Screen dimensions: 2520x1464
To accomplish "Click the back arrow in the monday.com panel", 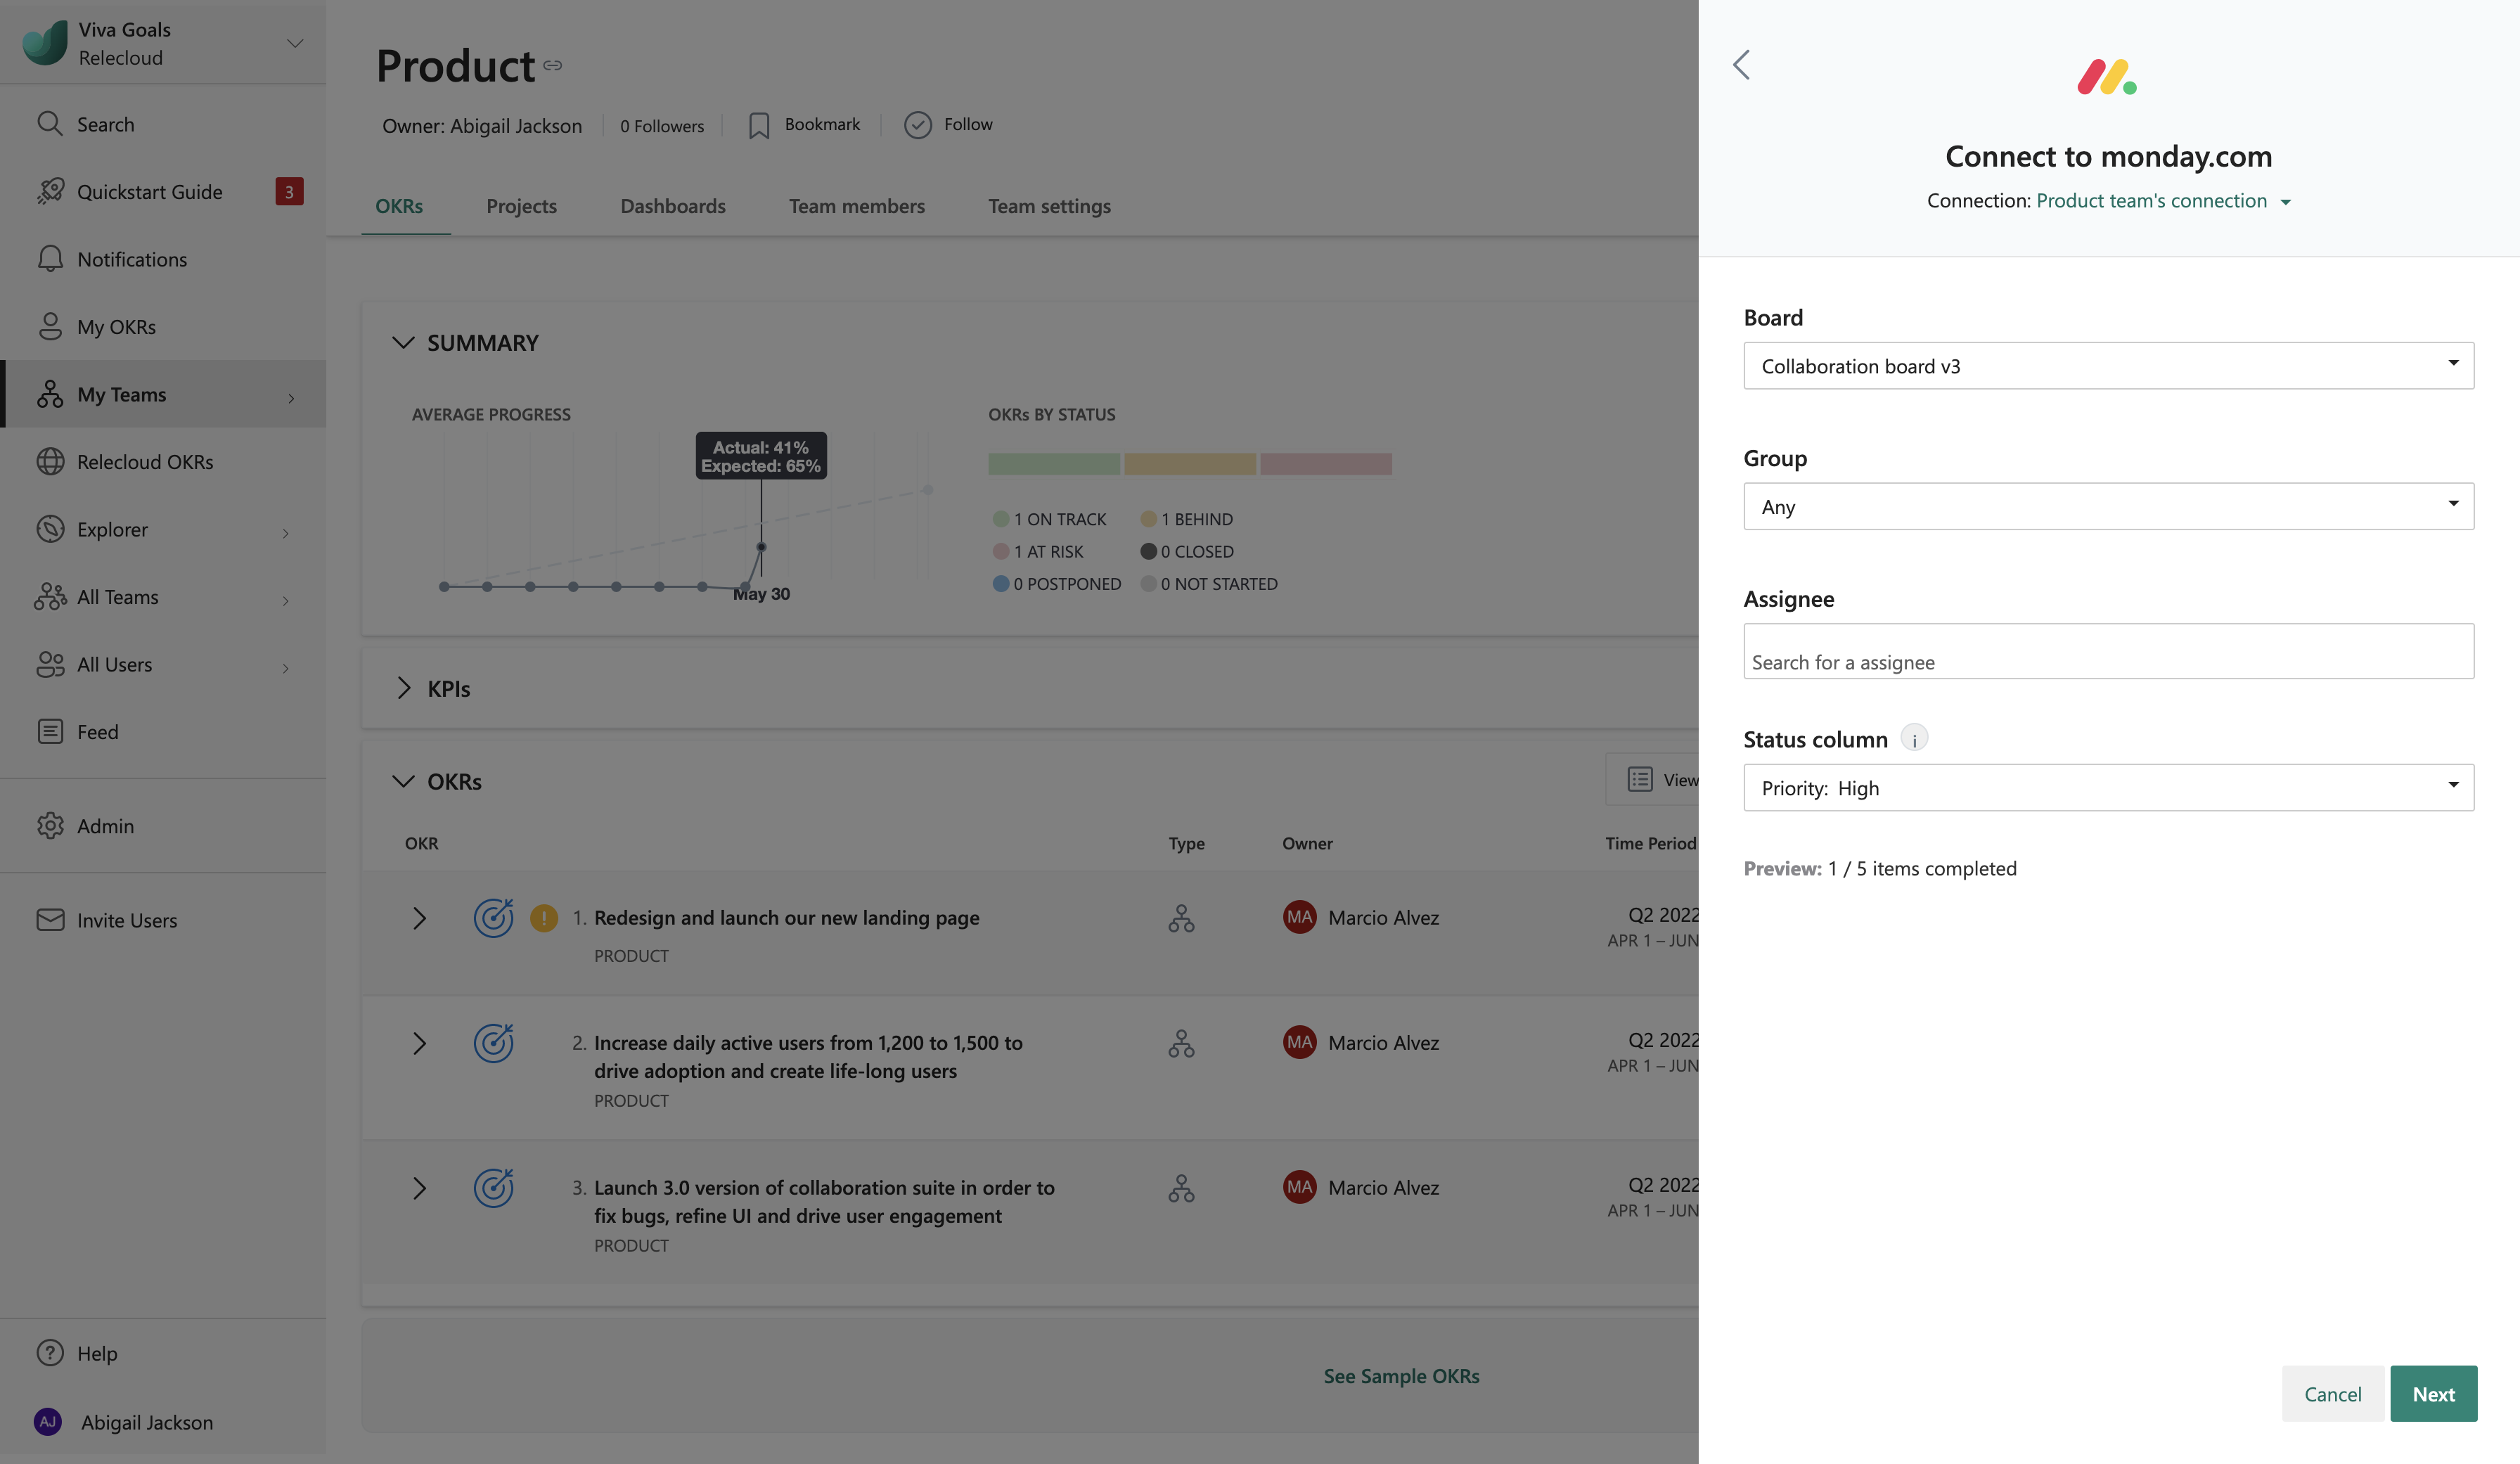I will tap(1741, 65).
